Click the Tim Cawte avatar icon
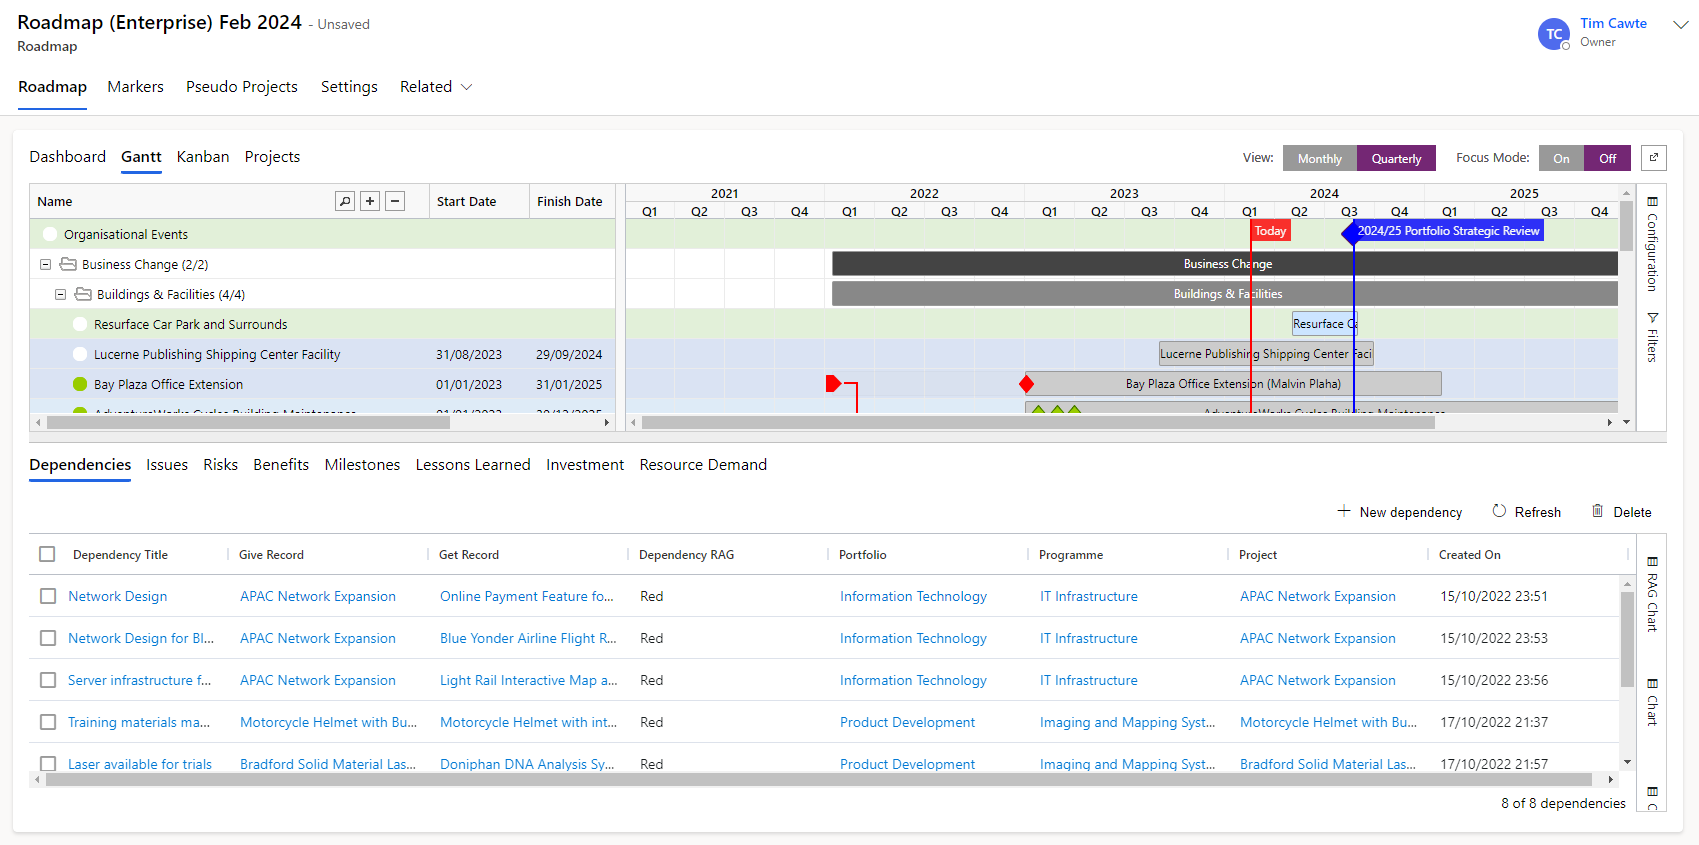Image resolution: width=1699 pixels, height=845 pixels. pyautogui.click(x=1554, y=34)
